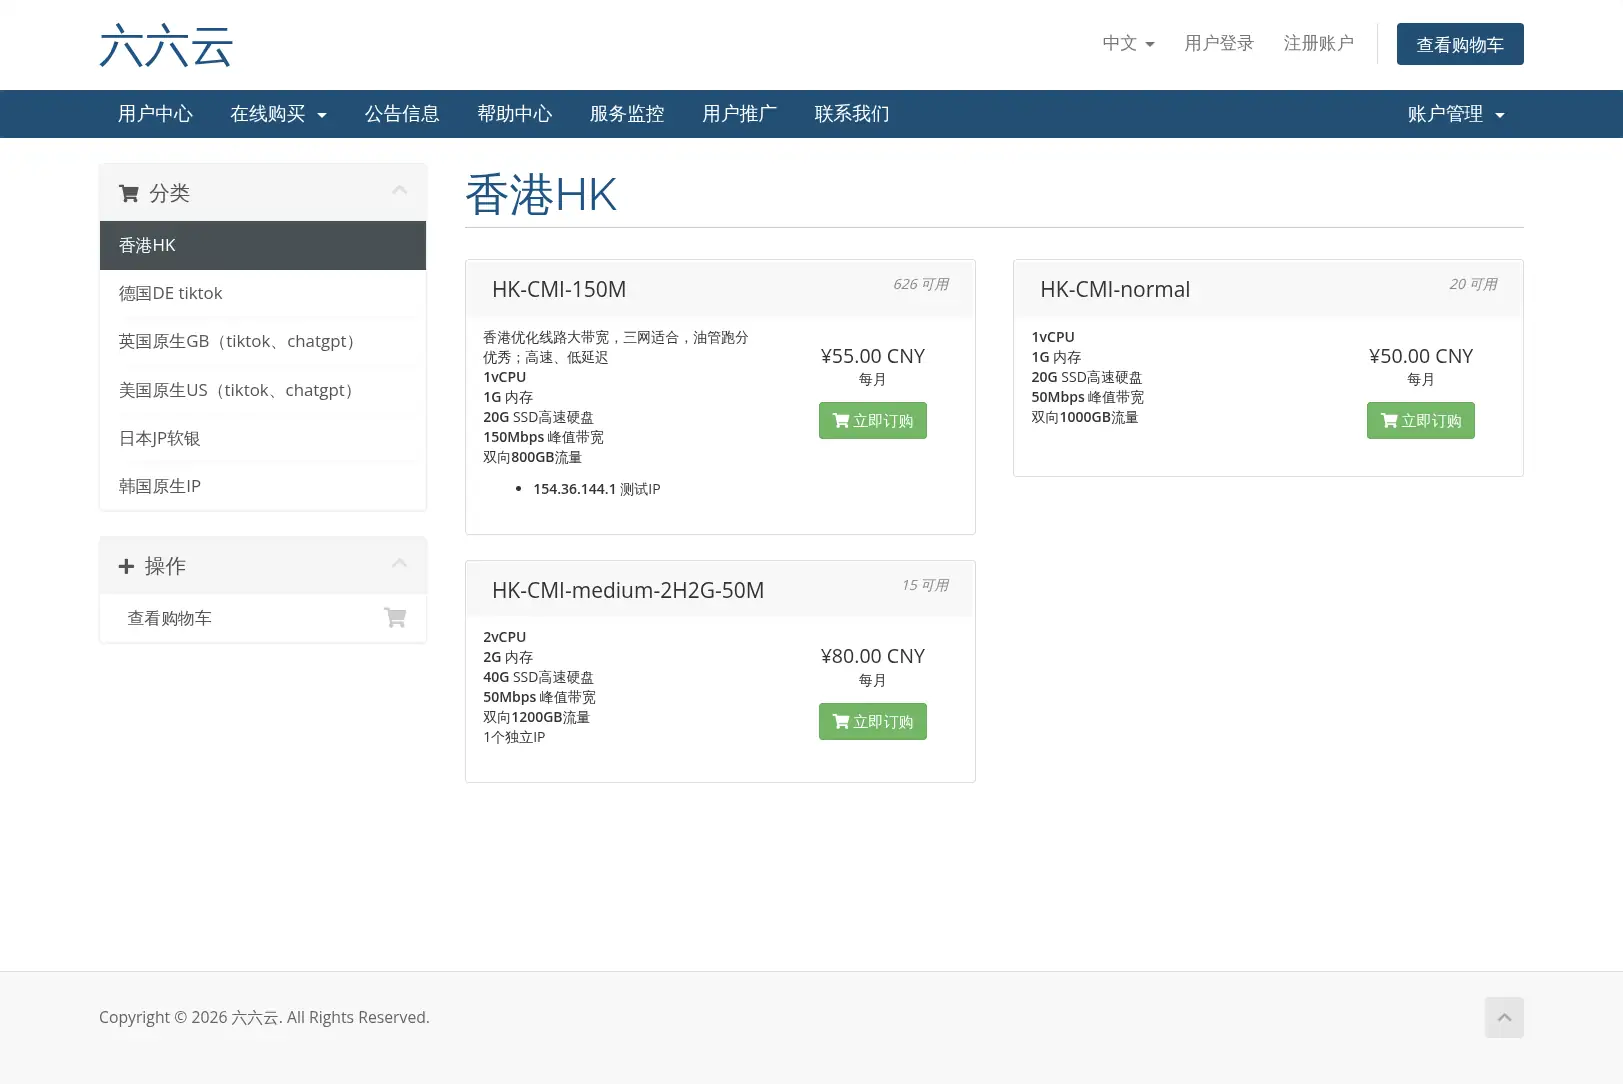Order the HK-CMI-medium-2H2G-50M plan

tap(873, 722)
